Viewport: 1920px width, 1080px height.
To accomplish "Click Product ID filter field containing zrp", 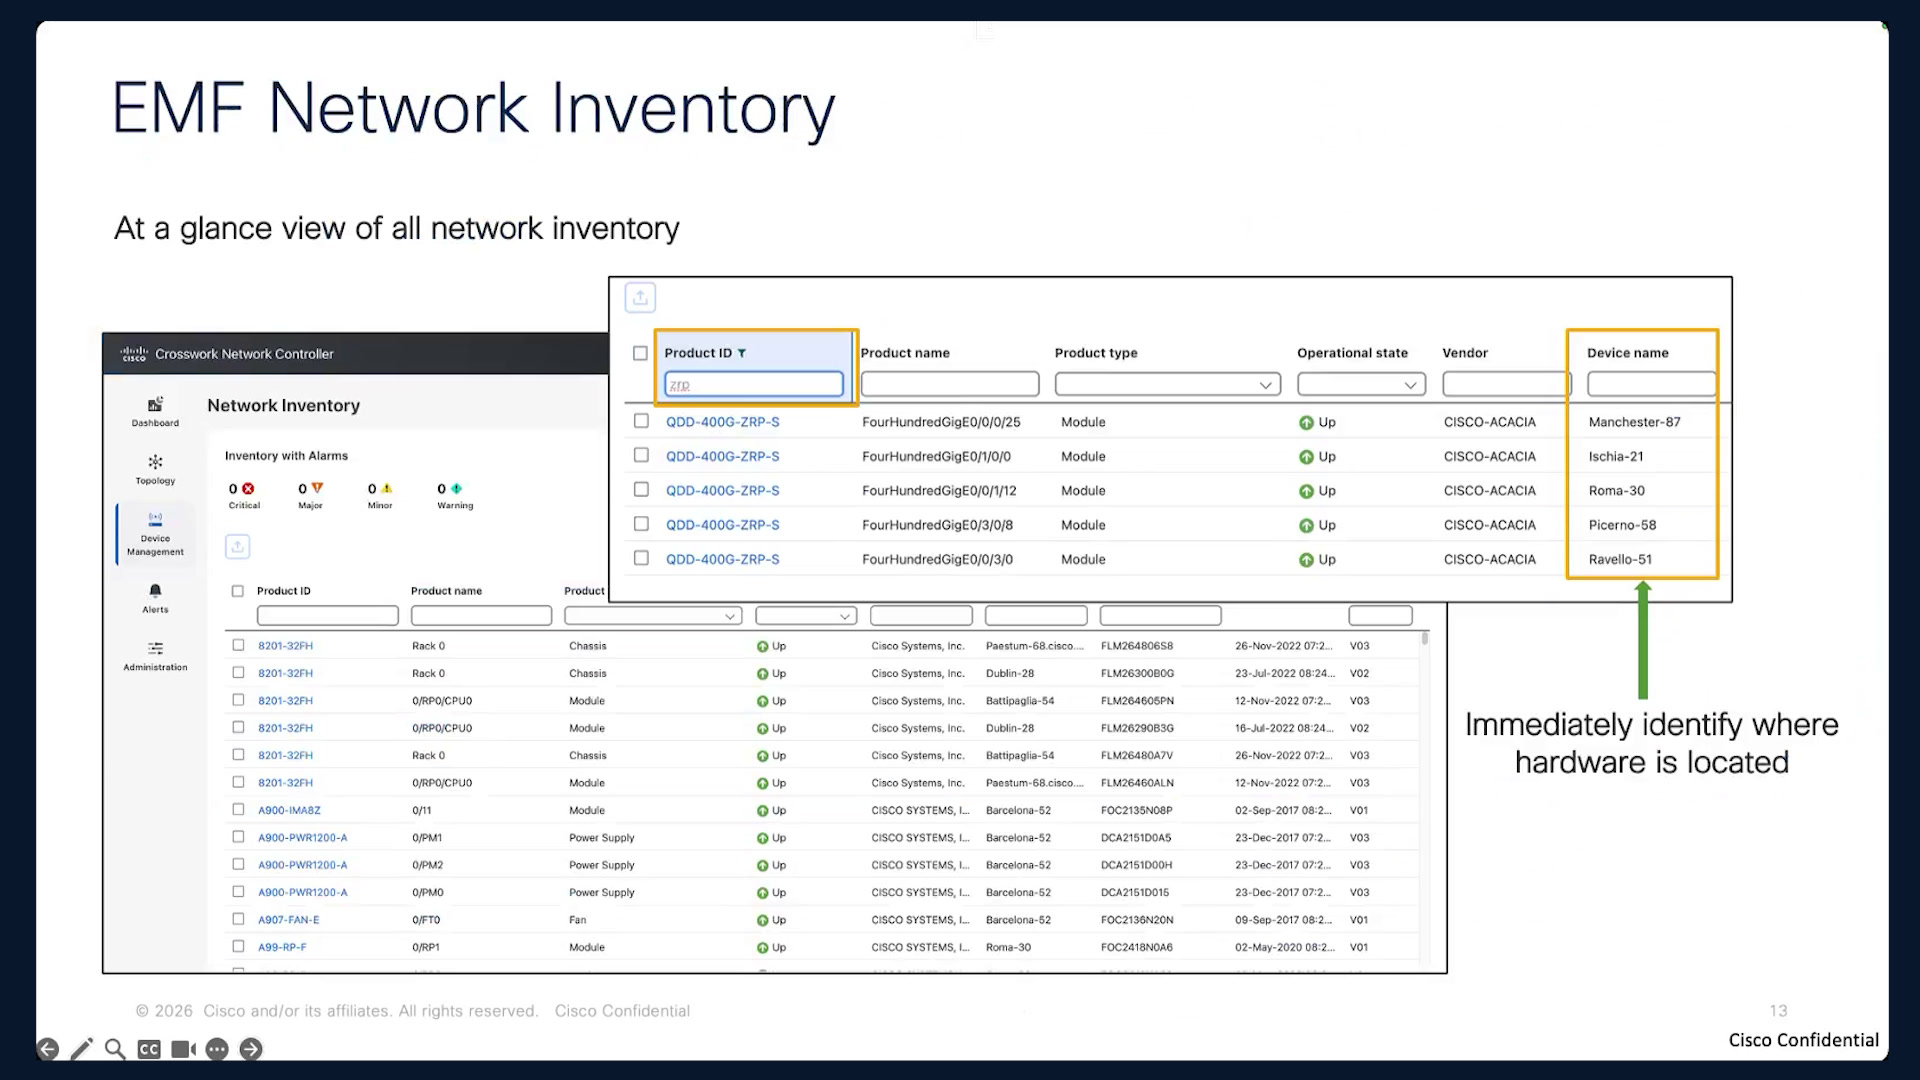I will coord(754,384).
